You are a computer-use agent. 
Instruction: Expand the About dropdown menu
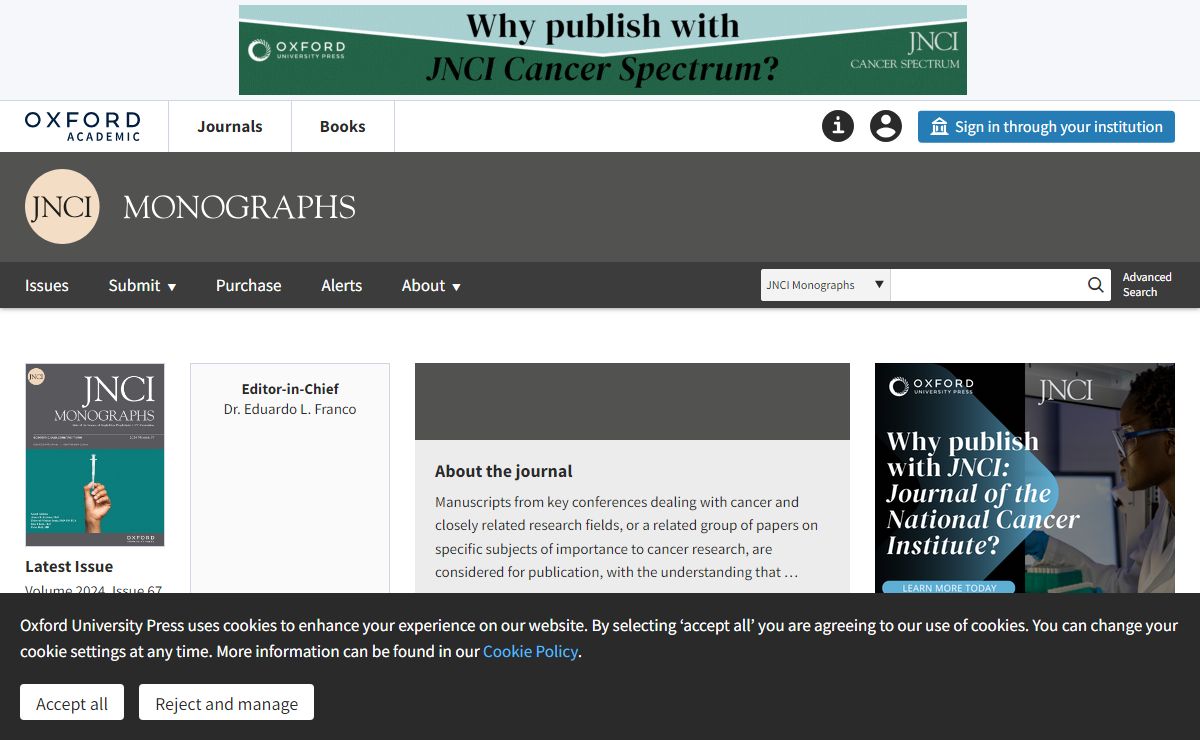431,285
